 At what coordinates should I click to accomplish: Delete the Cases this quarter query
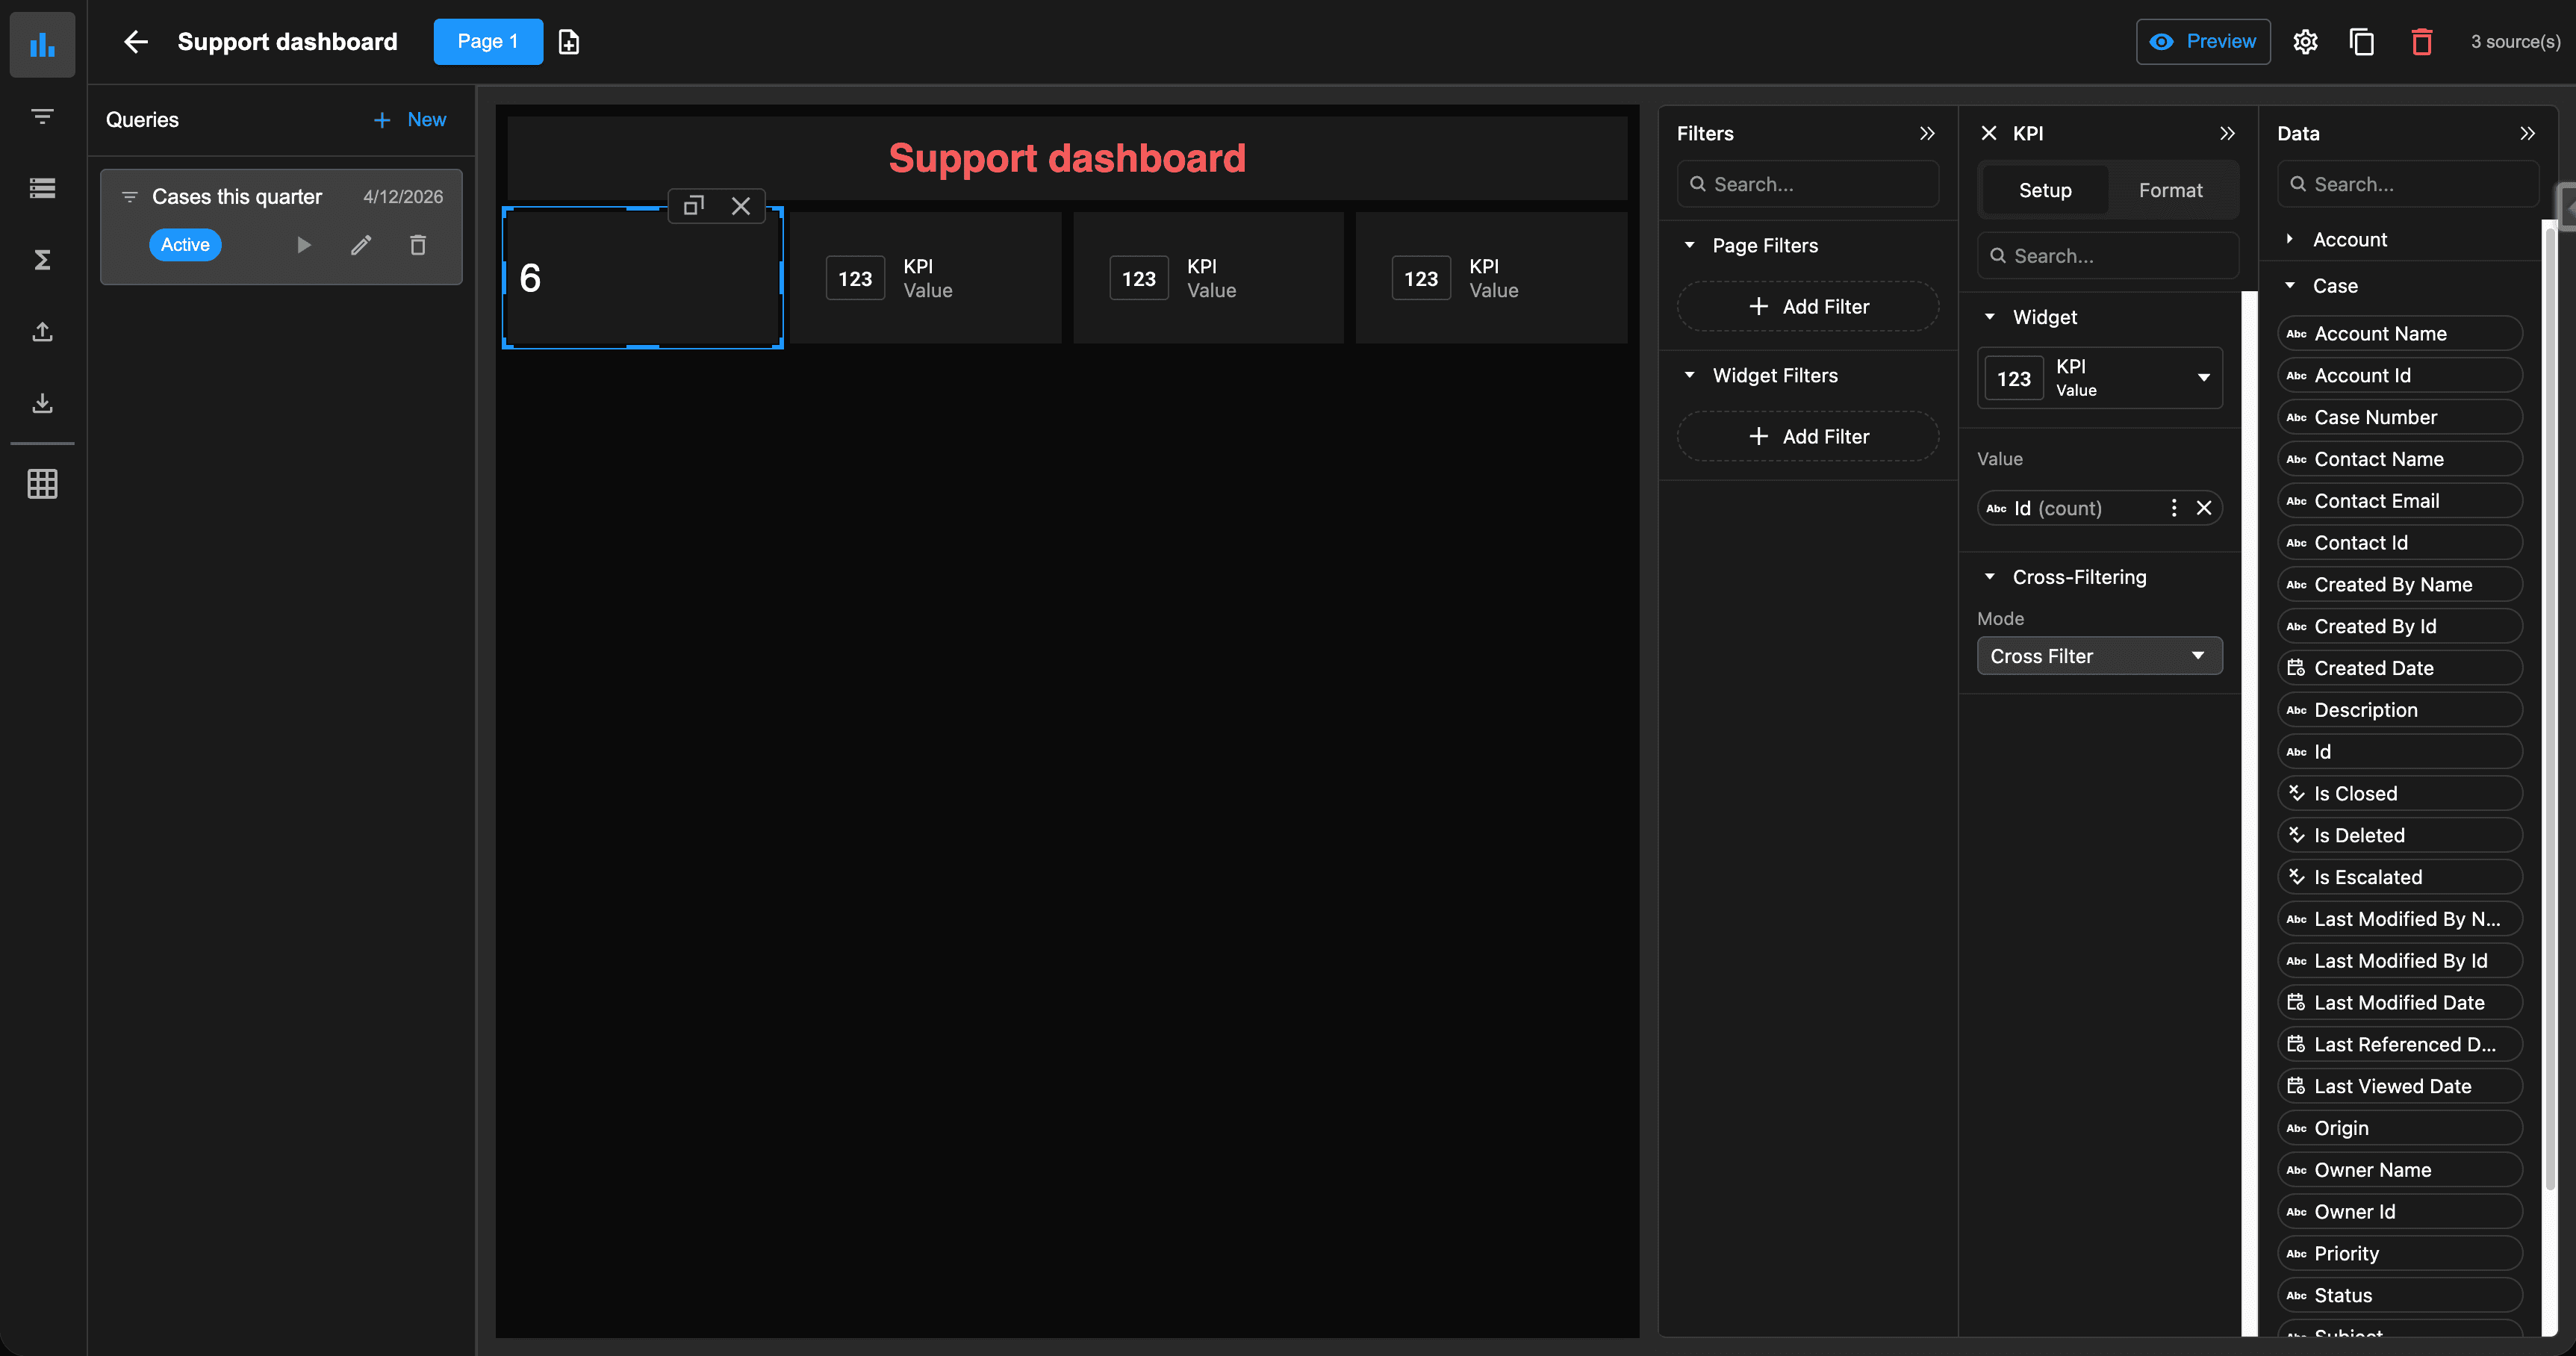point(418,245)
